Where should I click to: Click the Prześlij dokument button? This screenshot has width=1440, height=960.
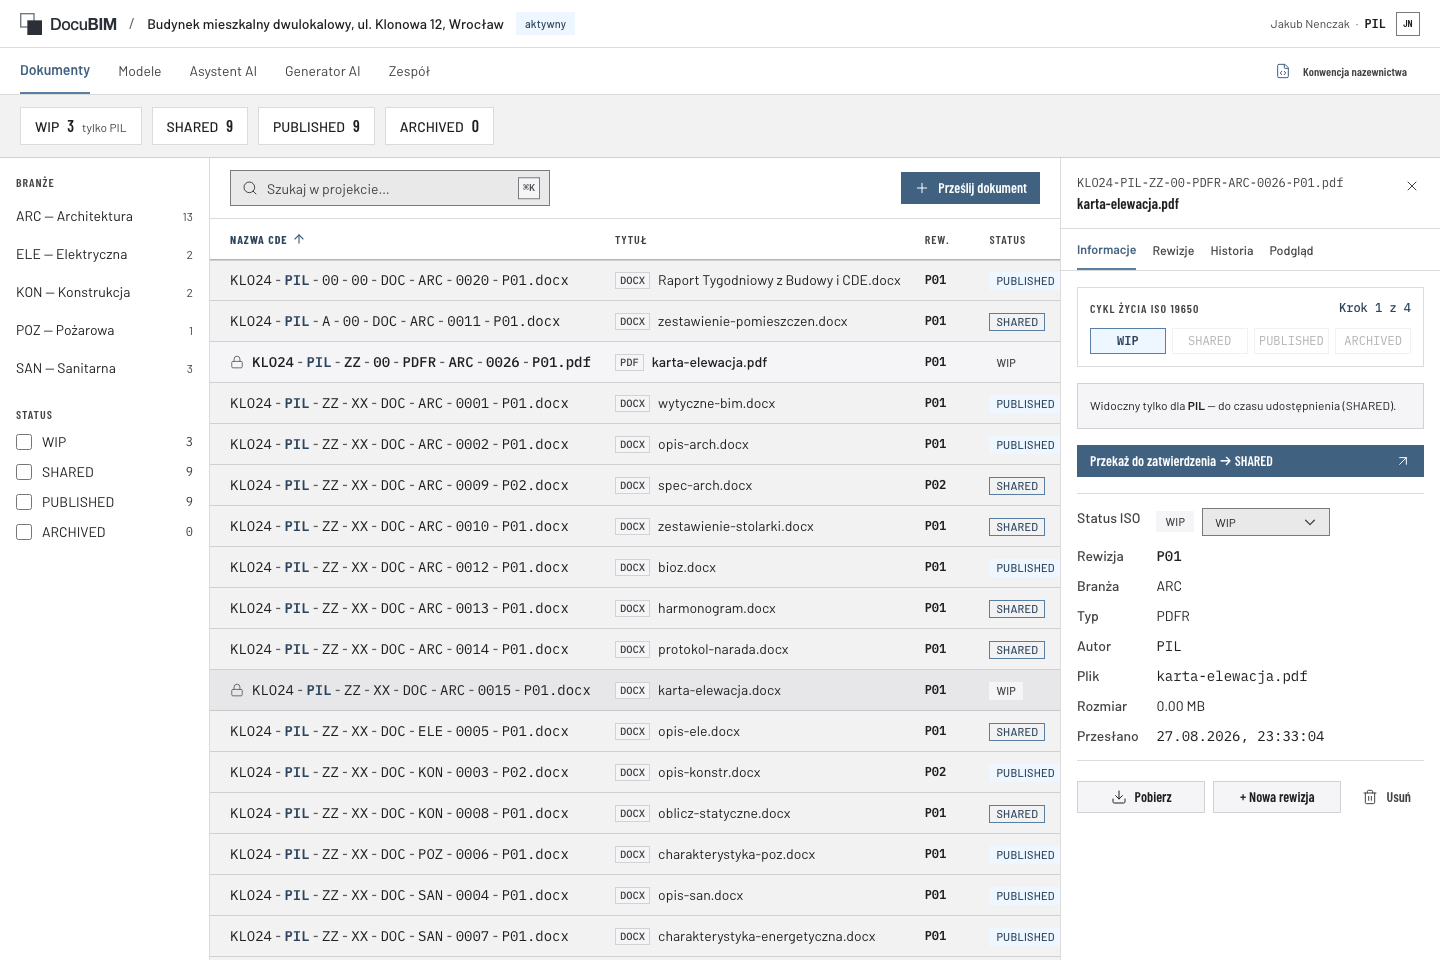point(970,188)
